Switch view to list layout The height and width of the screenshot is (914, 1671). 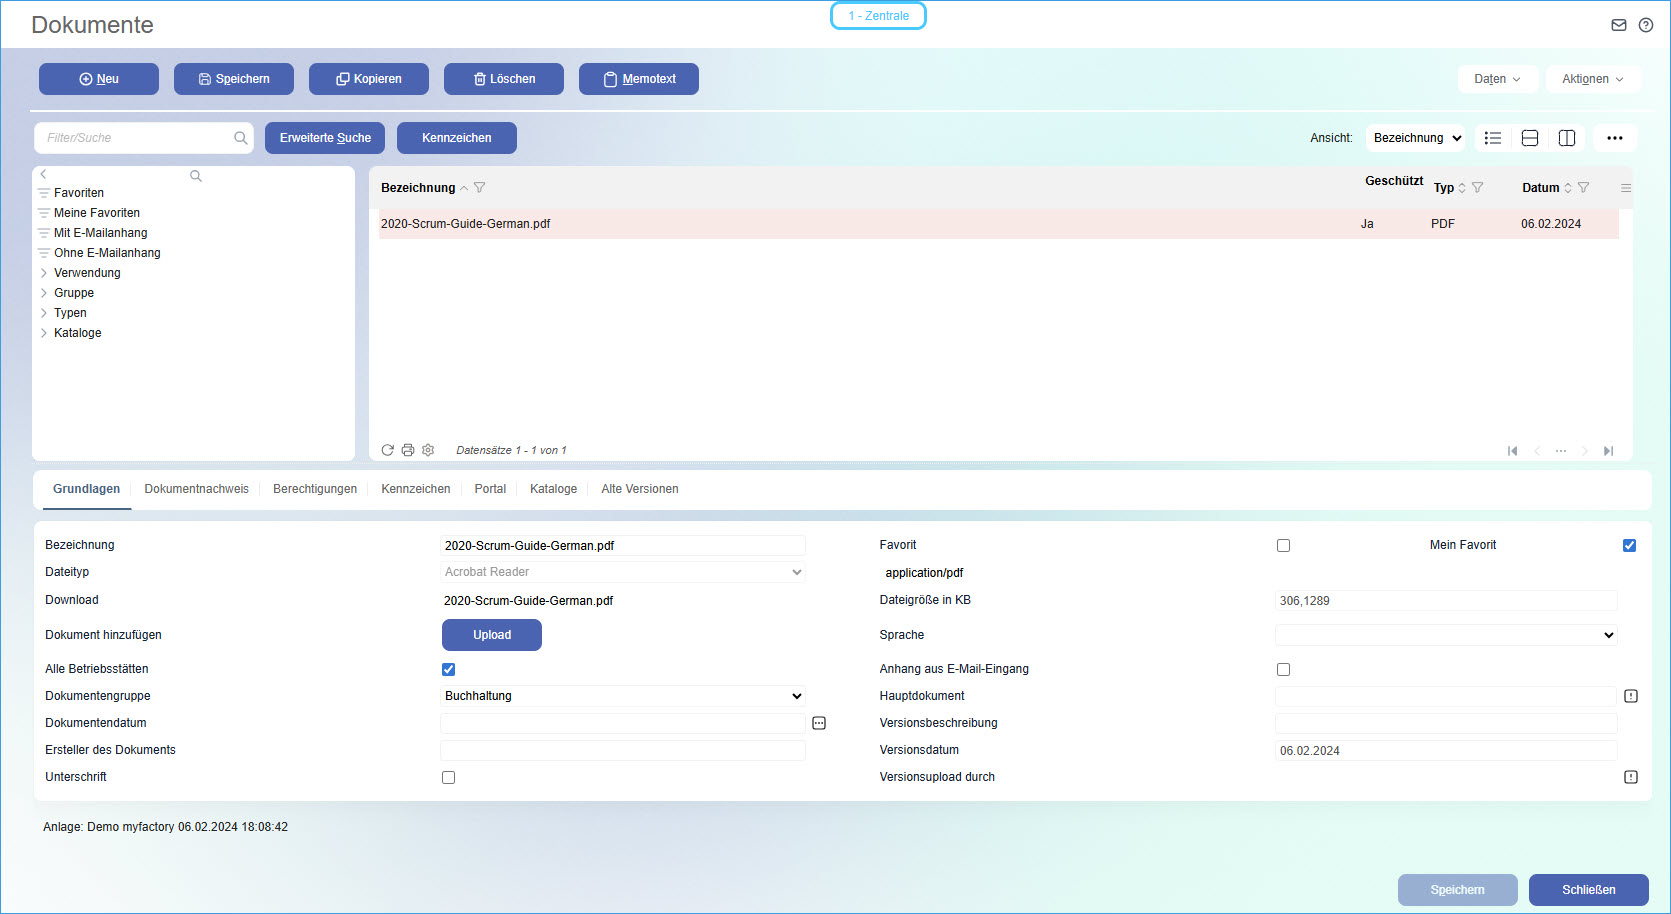pyautogui.click(x=1492, y=137)
